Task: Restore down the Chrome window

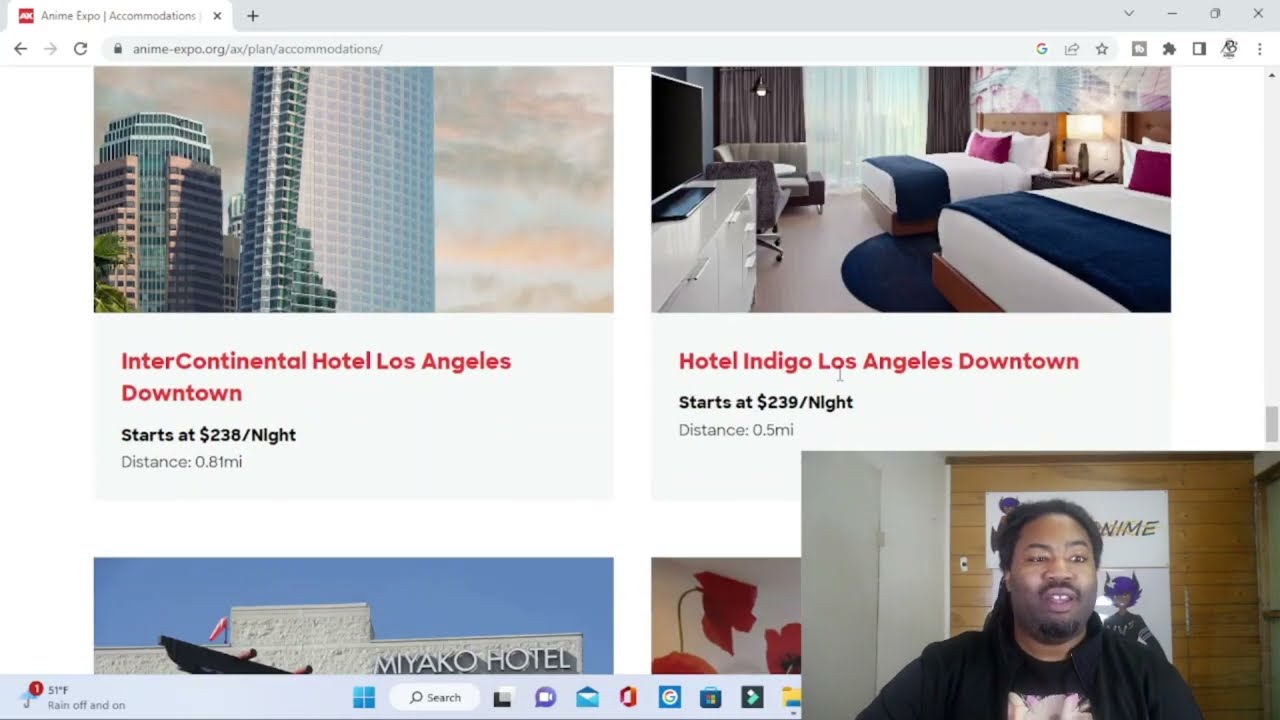Action: (1215, 14)
